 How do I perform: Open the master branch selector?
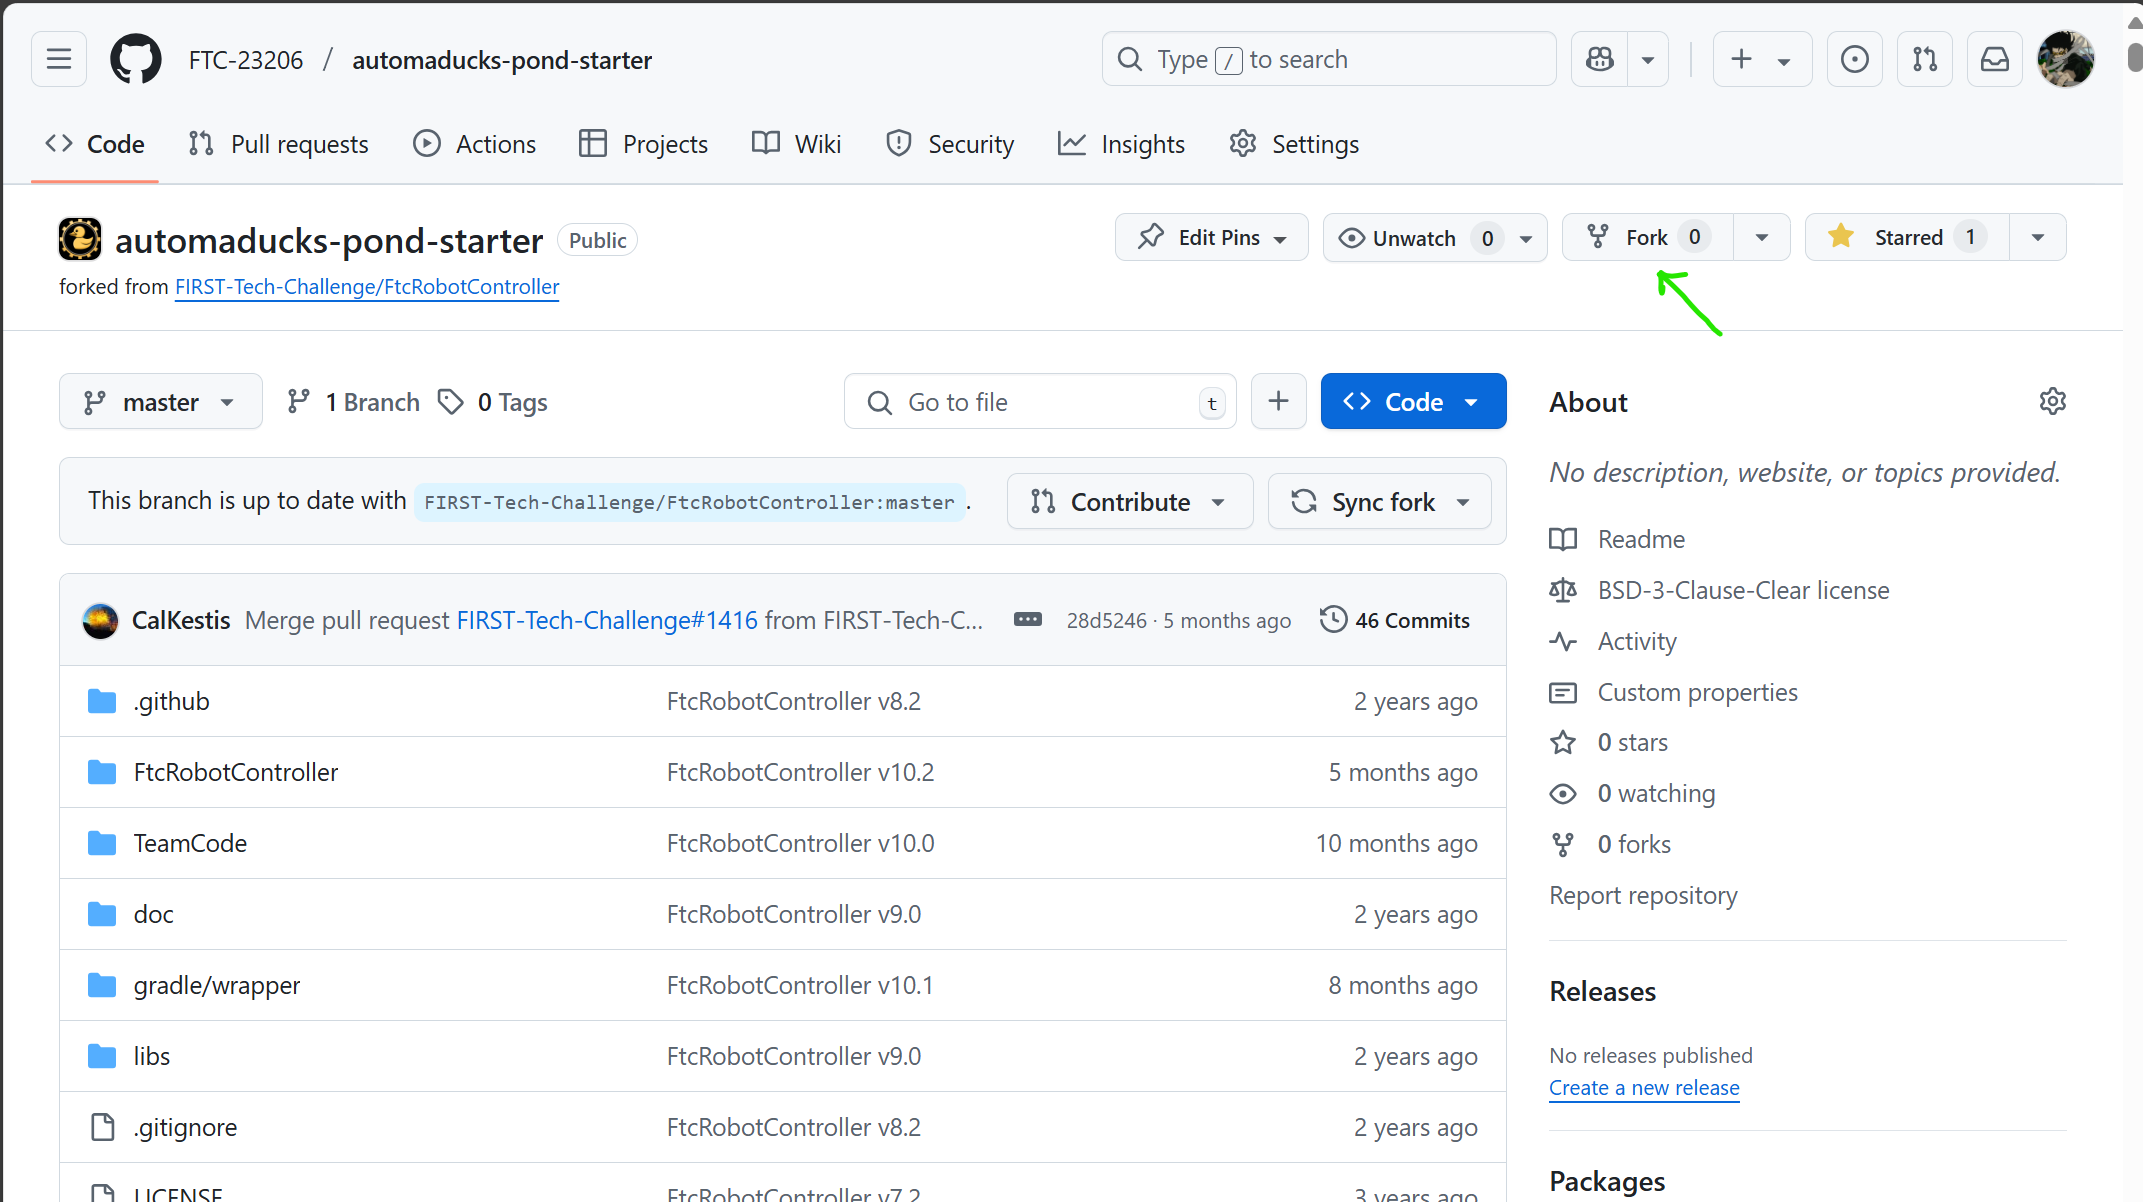coord(161,402)
